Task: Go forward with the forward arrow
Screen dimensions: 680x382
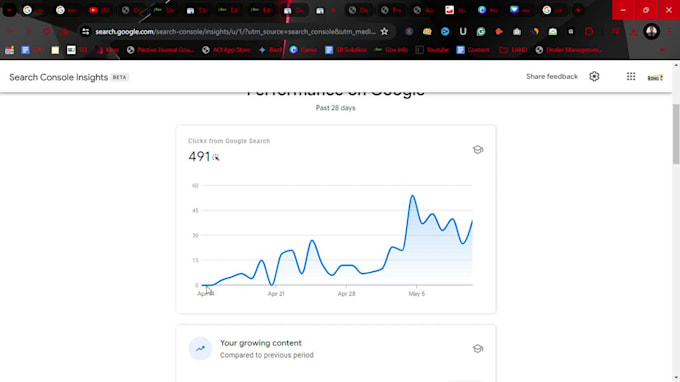Action: [29, 32]
